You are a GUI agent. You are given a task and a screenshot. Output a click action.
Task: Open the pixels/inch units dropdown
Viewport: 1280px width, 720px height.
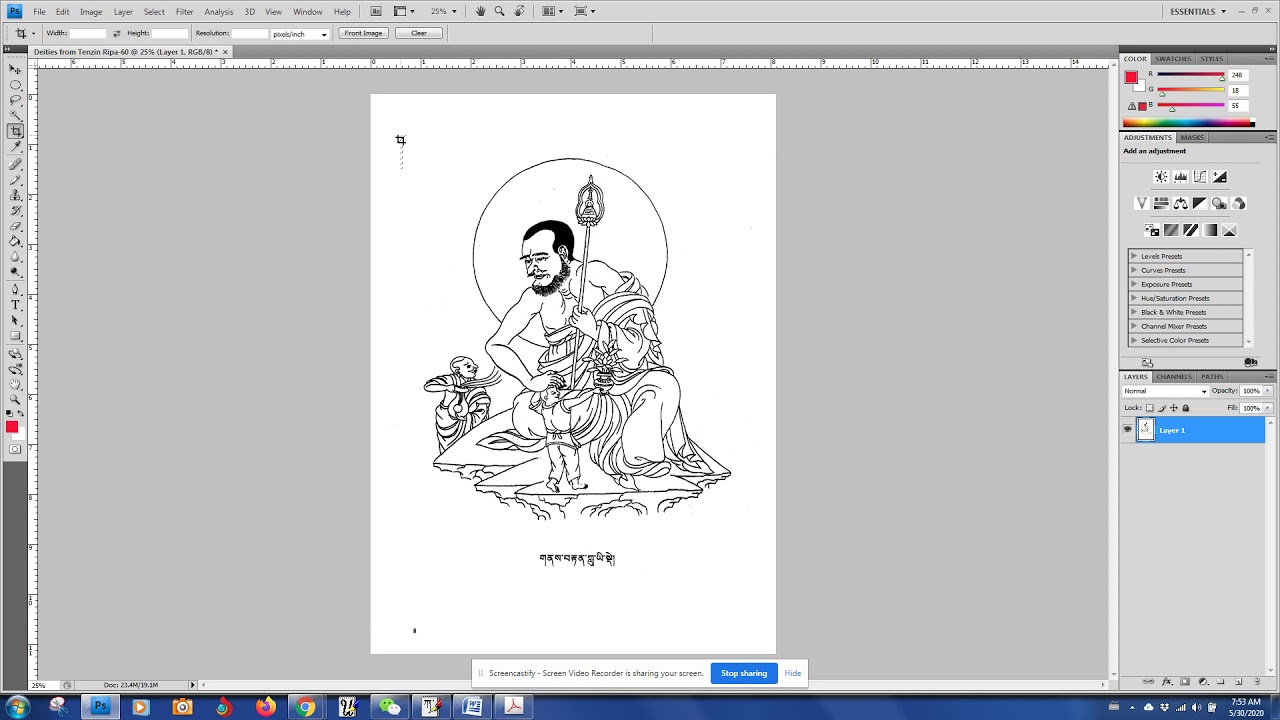(300, 34)
